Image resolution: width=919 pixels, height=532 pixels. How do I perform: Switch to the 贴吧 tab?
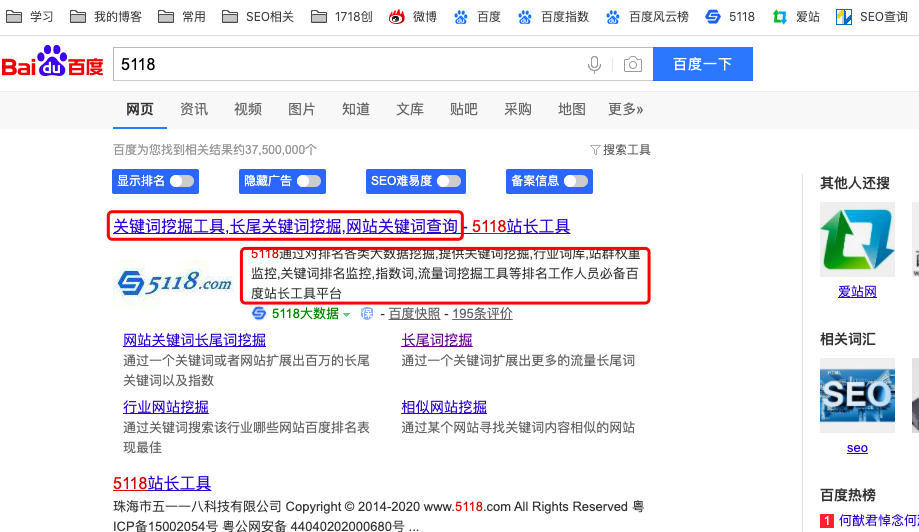click(x=464, y=109)
